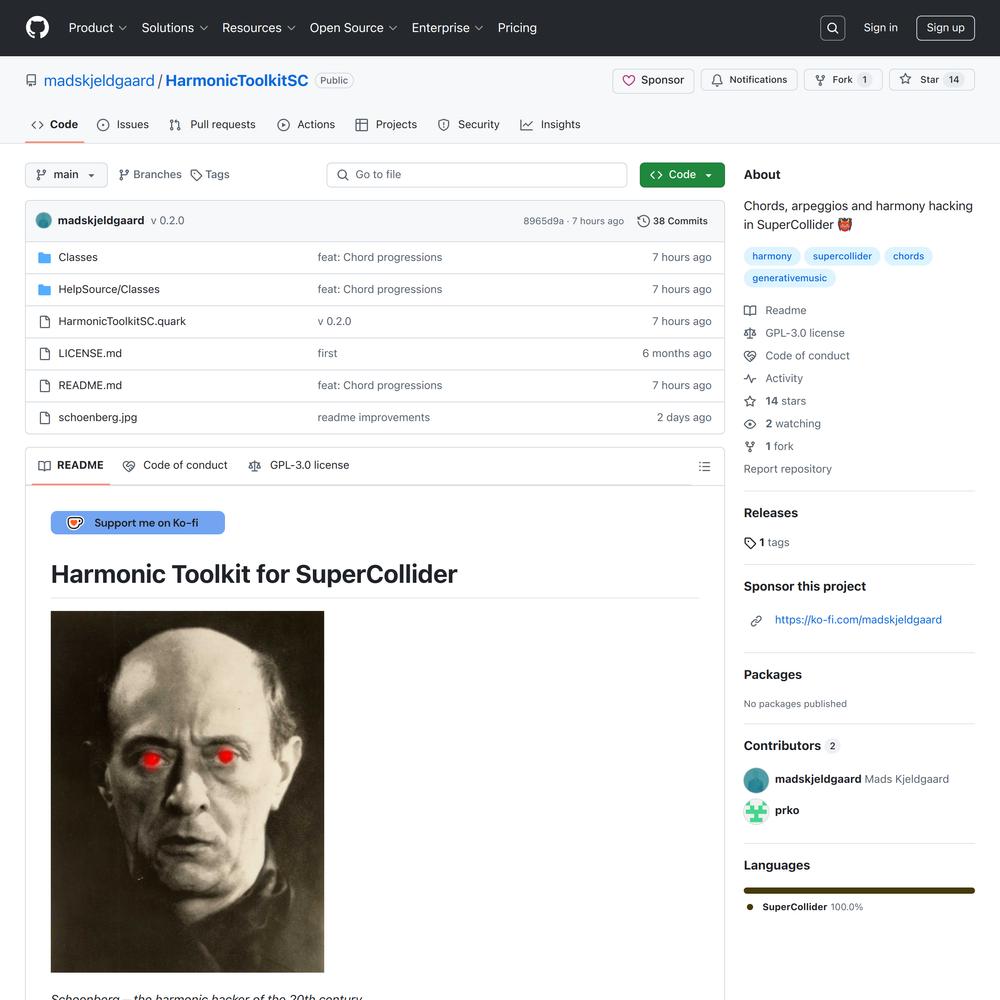The image size is (1000, 1000).
Task: Open commit hash 8965d9a
Action: pyautogui.click(x=543, y=221)
